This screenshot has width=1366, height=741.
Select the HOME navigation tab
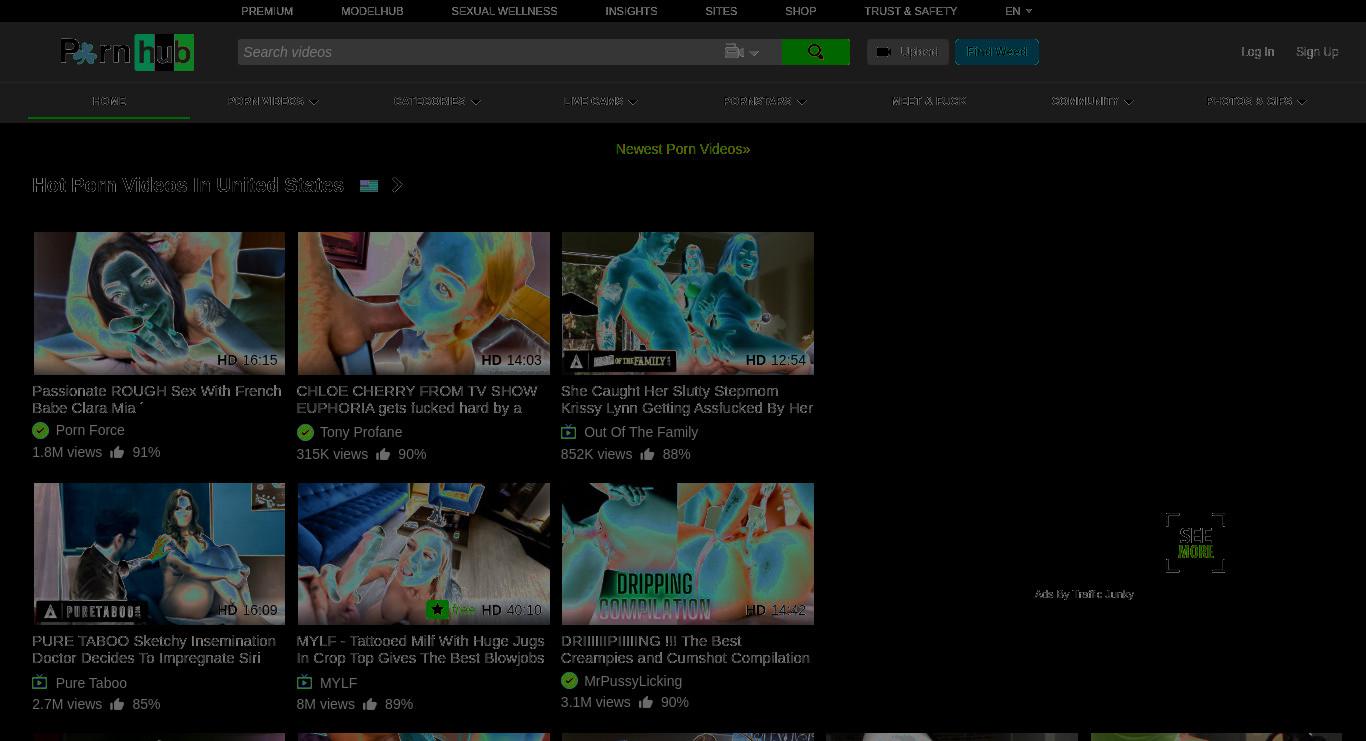pos(109,101)
